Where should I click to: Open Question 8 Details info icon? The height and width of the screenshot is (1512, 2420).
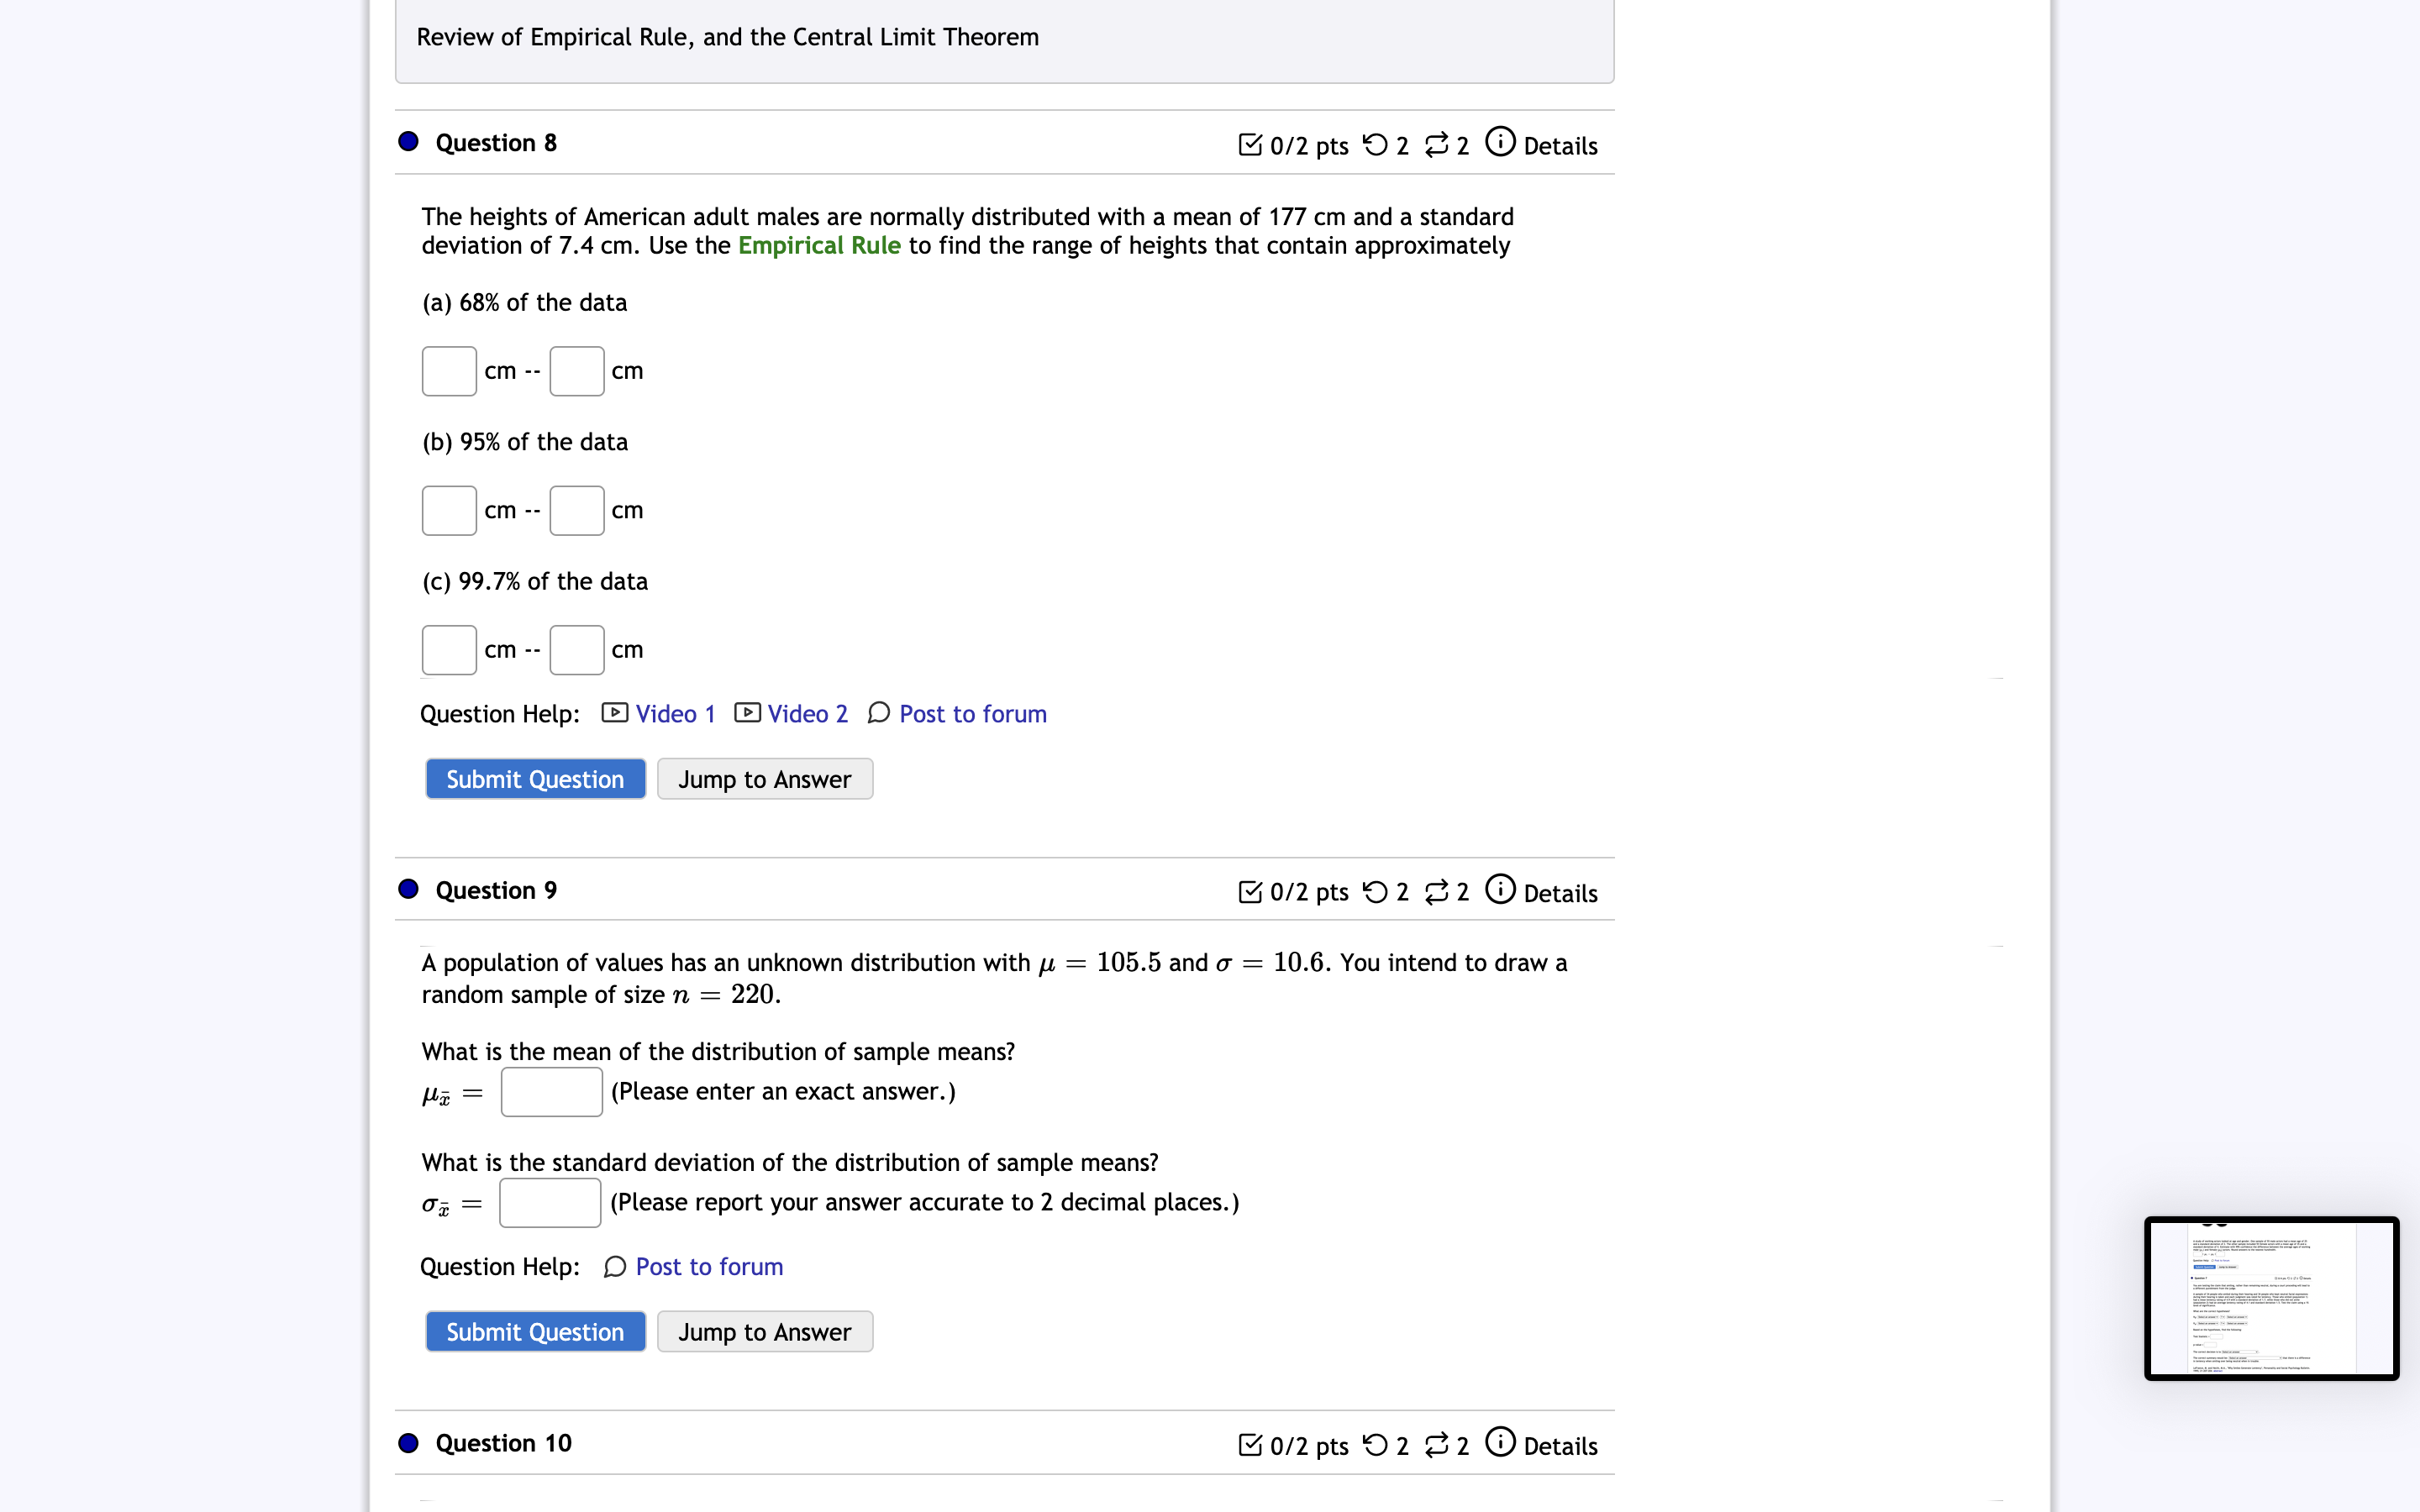click(x=1500, y=142)
